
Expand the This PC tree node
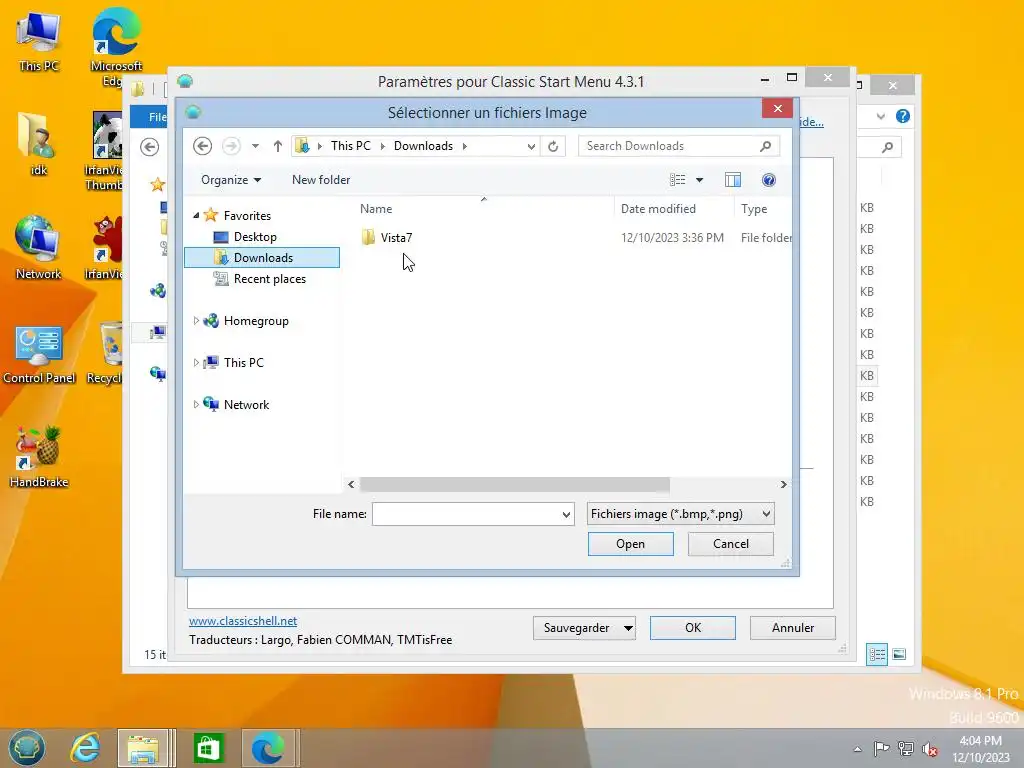click(196, 362)
